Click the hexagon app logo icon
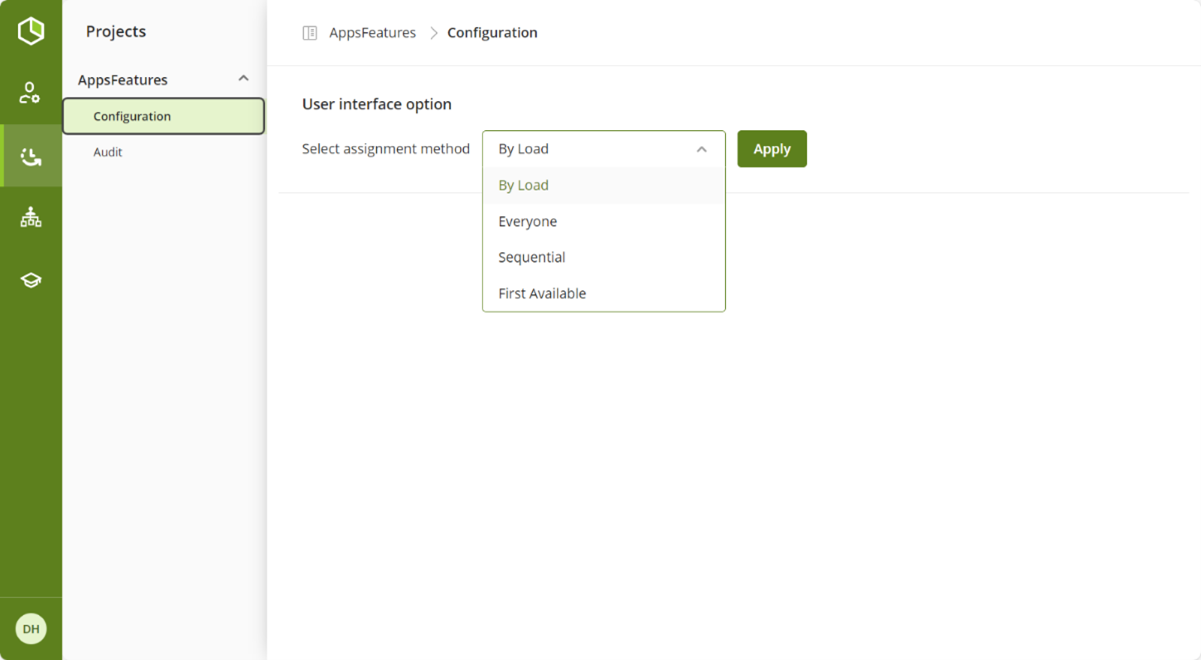The image size is (1201, 660). click(x=31, y=31)
